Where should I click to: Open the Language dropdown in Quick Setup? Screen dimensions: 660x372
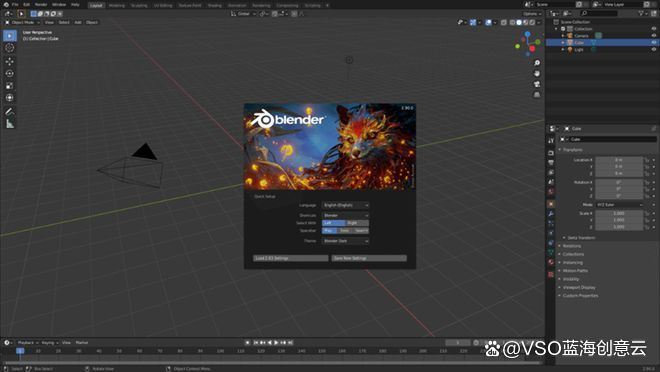click(x=346, y=205)
